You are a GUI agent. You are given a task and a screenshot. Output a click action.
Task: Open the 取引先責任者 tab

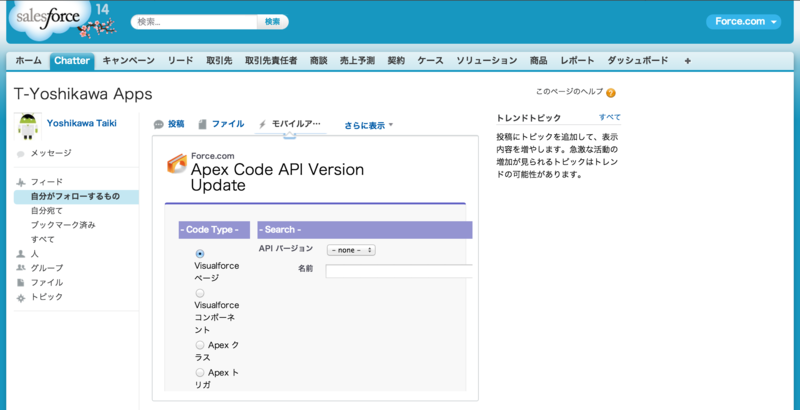tap(271, 60)
